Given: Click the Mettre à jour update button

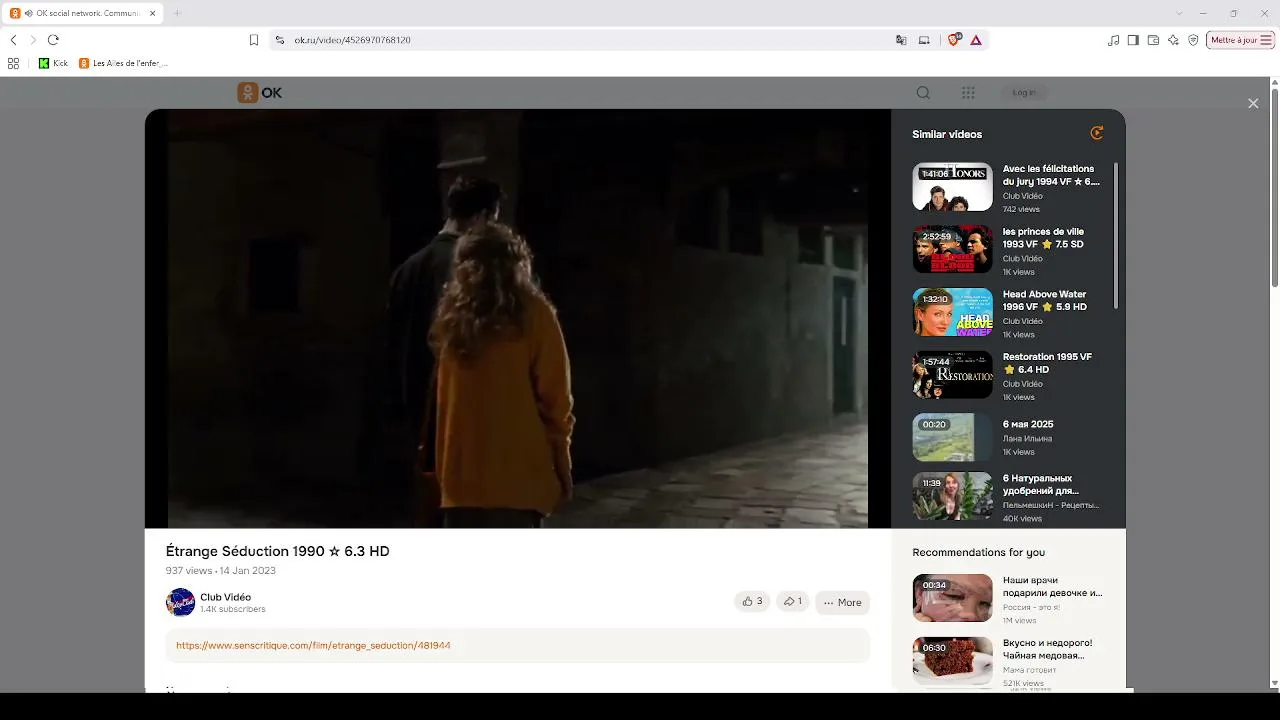Looking at the screenshot, I should point(1241,40).
